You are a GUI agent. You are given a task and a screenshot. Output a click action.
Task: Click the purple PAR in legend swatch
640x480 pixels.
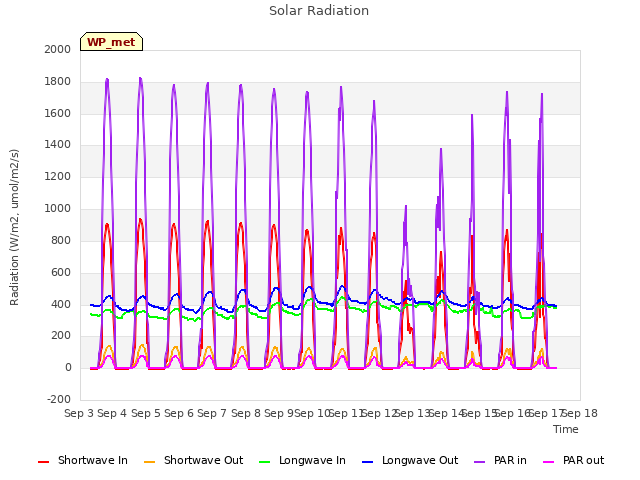click(x=480, y=462)
